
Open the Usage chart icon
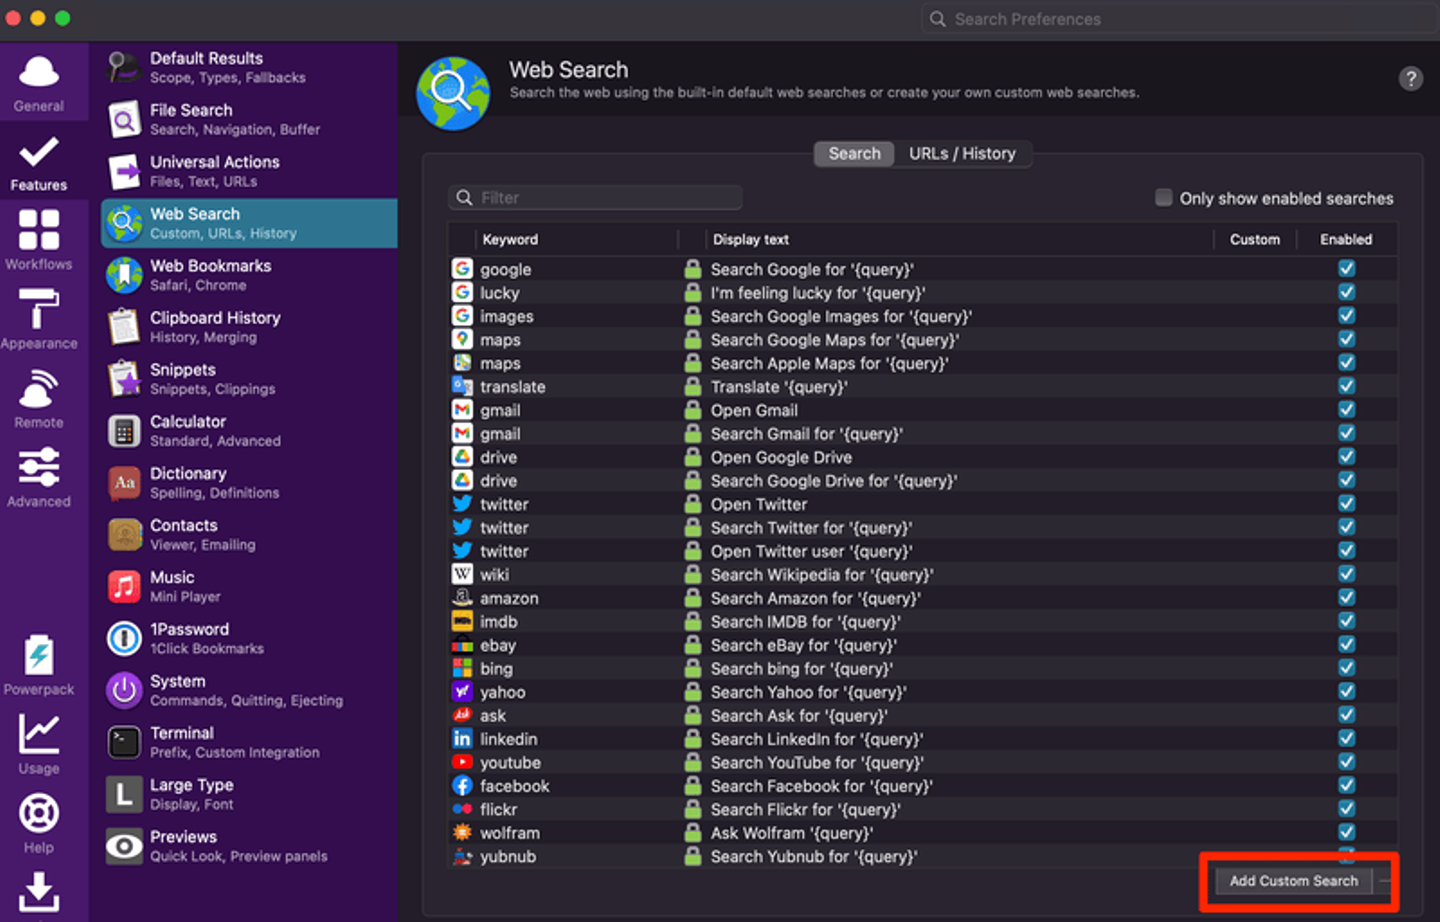[39, 736]
